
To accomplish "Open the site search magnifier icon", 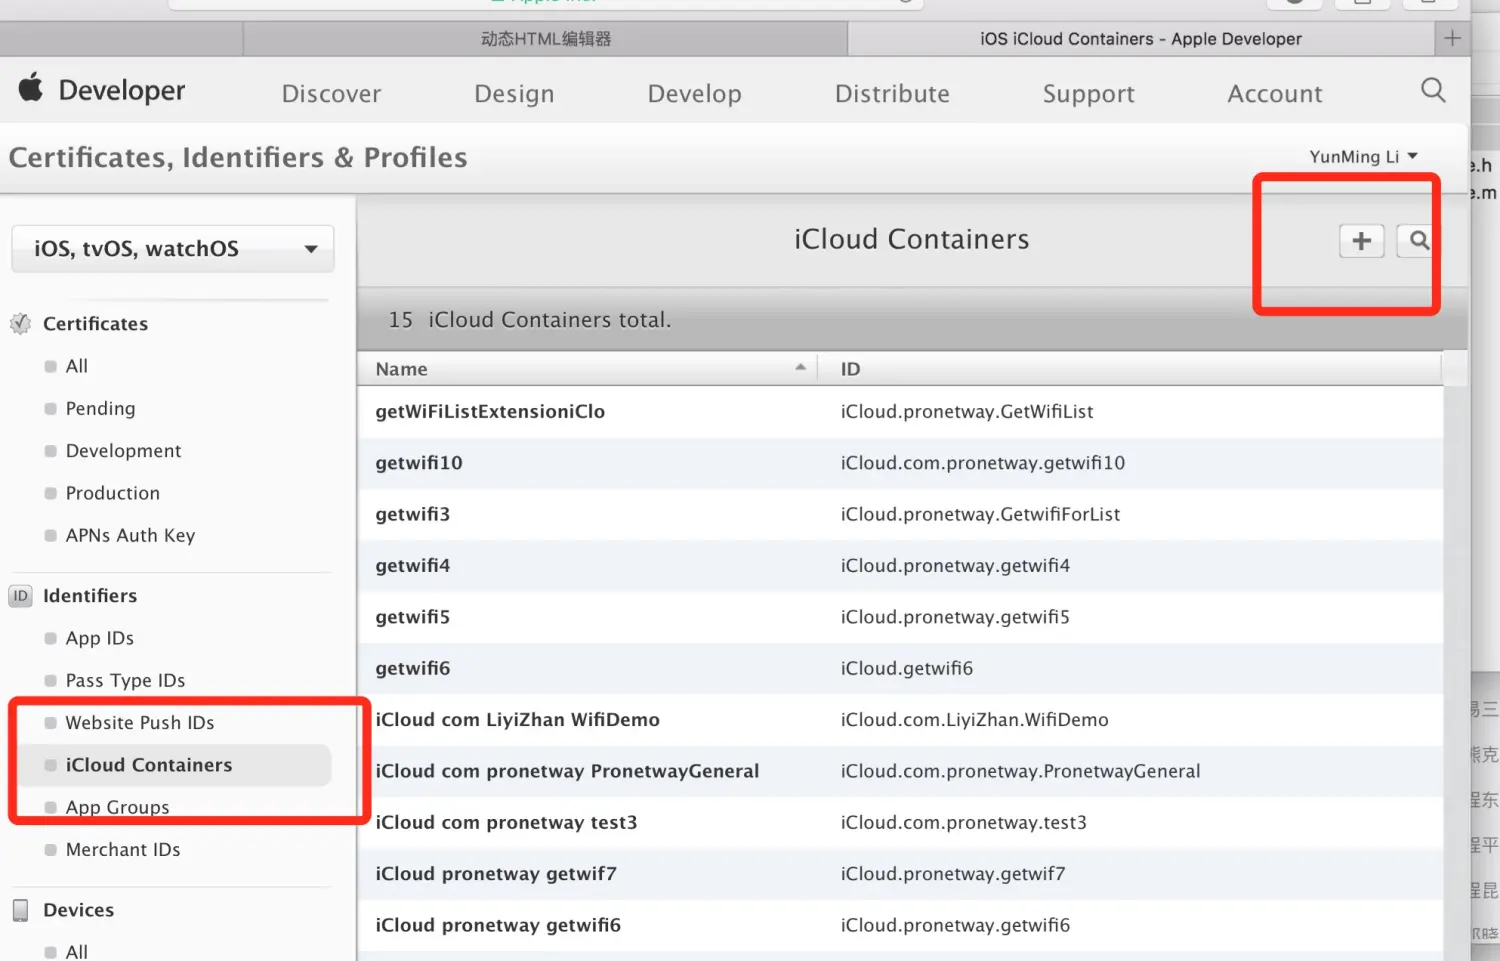I will pyautogui.click(x=1433, y=90).
